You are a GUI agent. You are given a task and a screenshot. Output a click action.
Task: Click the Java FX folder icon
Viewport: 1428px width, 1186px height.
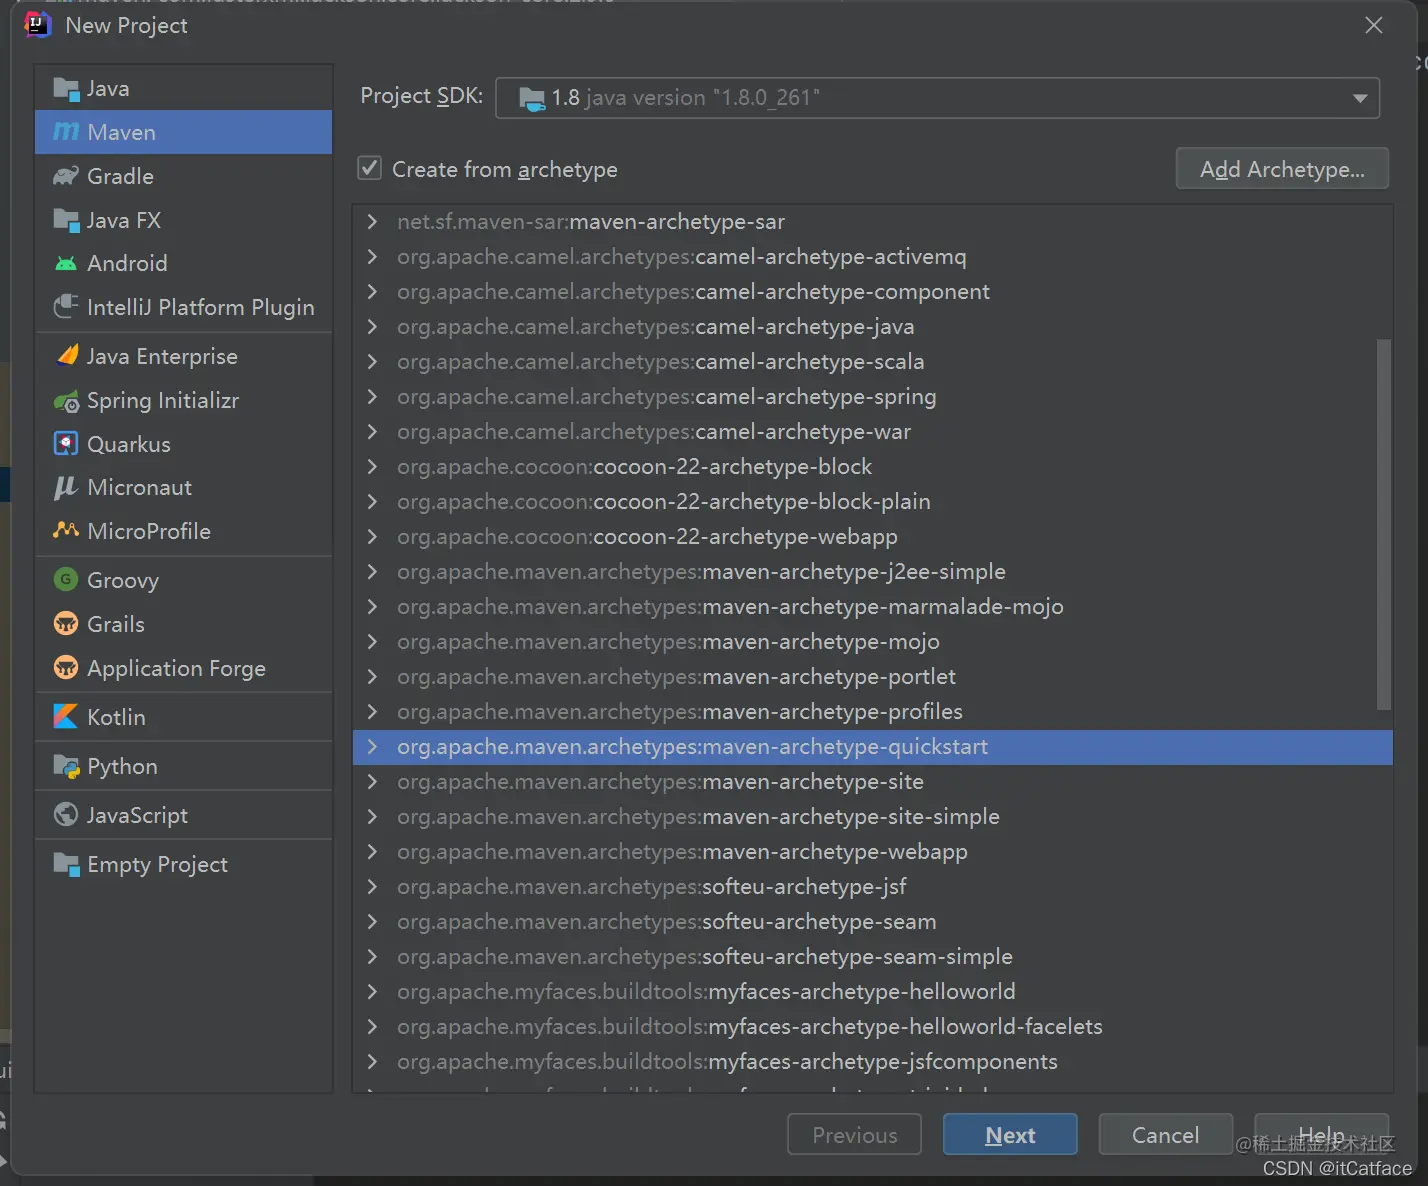[x=66, y=220]
